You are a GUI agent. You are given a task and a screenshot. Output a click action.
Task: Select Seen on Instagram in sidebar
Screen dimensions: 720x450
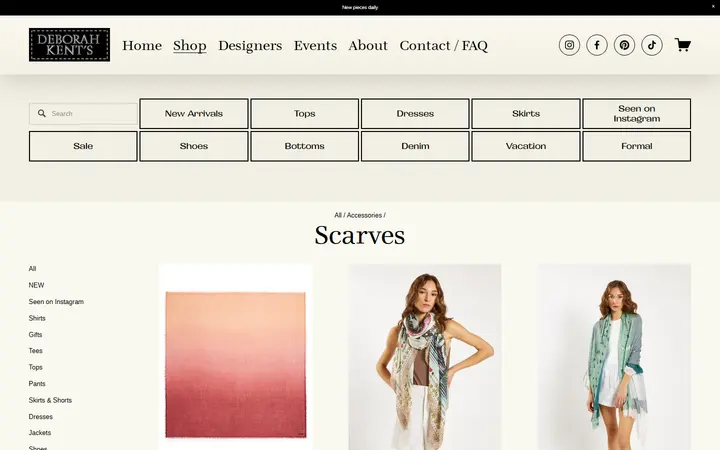56,302
